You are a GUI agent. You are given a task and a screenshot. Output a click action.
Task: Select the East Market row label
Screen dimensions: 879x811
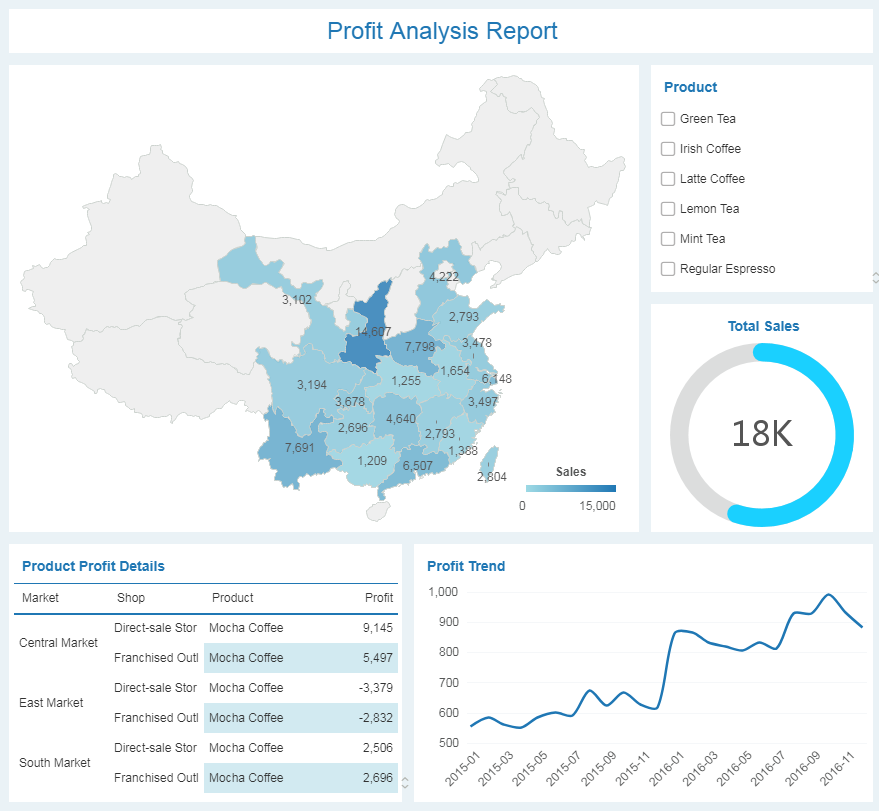[51, 703]
